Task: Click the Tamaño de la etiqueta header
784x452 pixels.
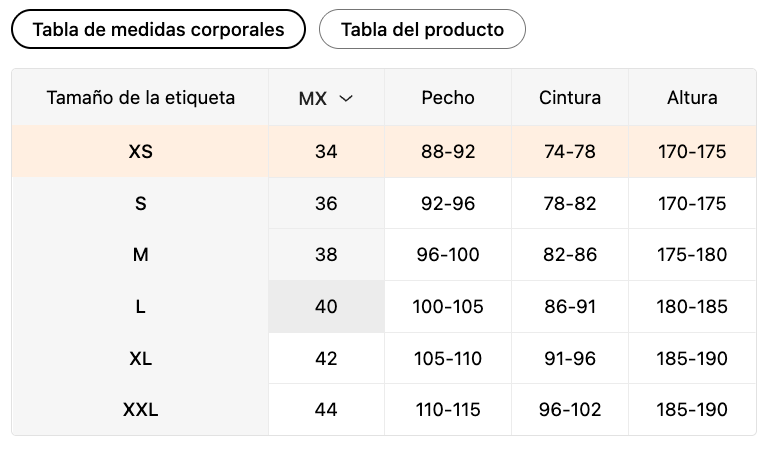Action: tap(140, 98)
